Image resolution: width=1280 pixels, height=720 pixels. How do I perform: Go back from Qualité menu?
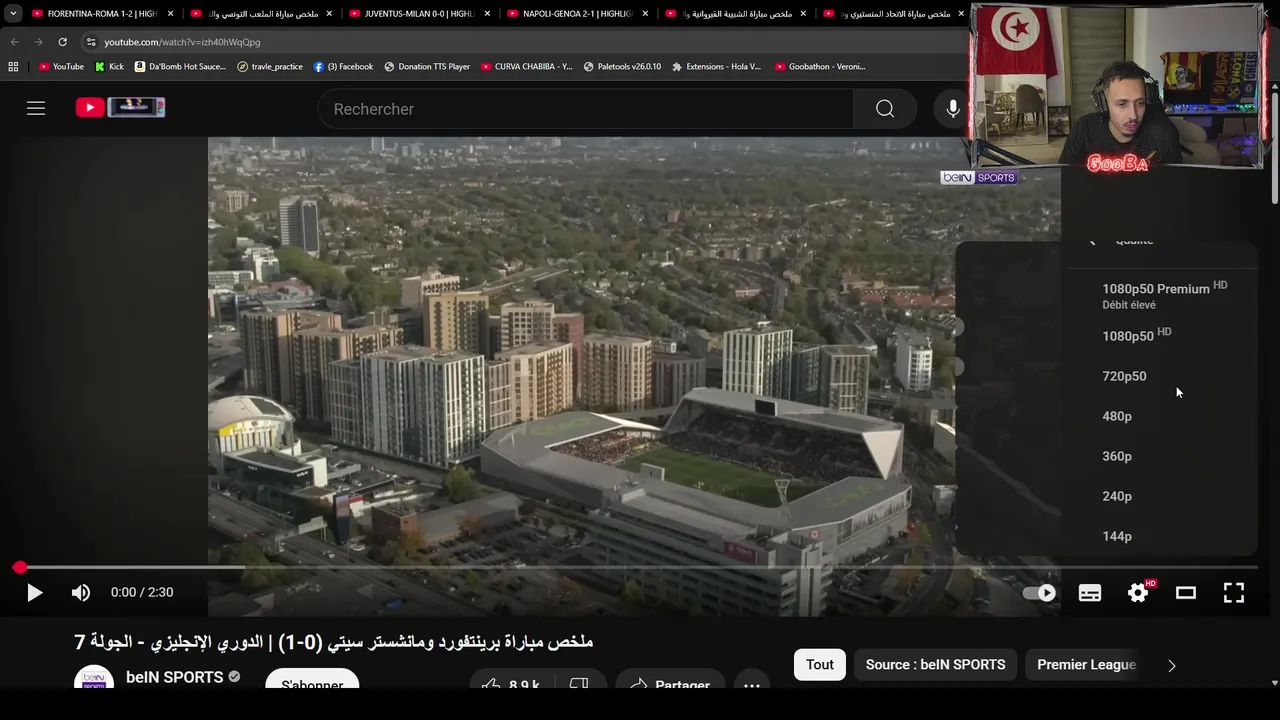[1092, 241]
